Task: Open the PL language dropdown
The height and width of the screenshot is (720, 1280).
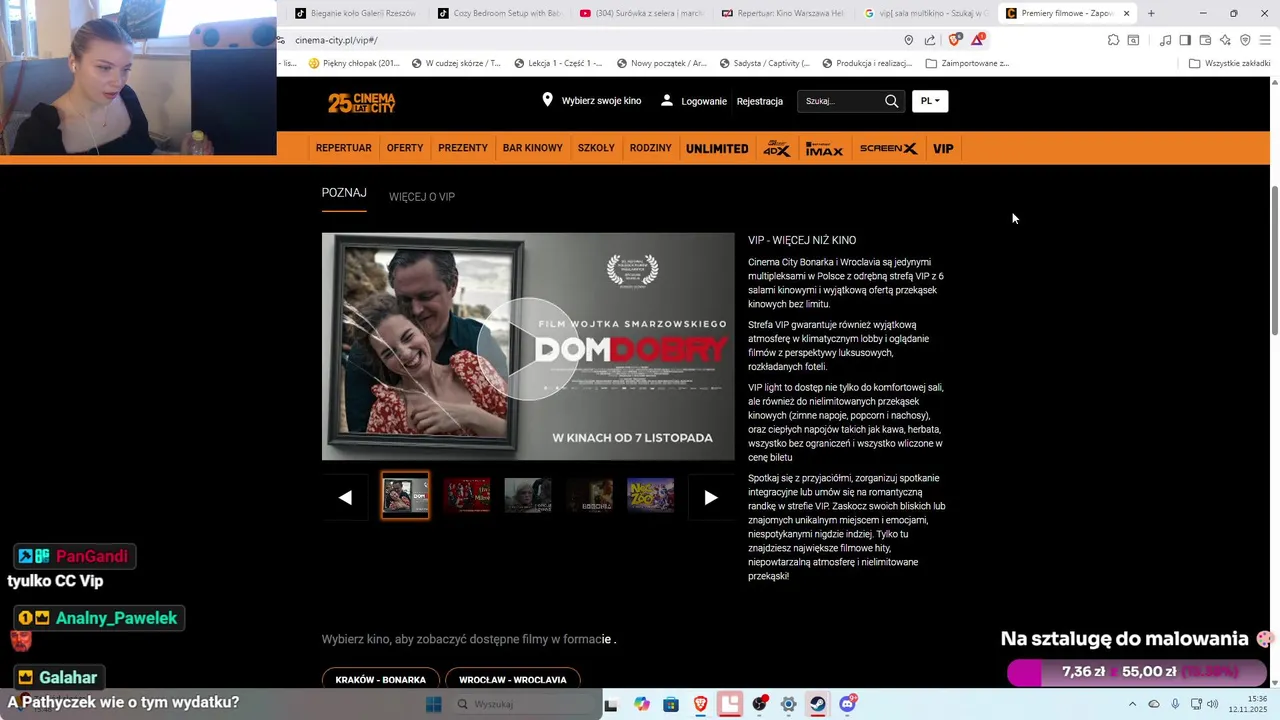Action: [930, 101]
